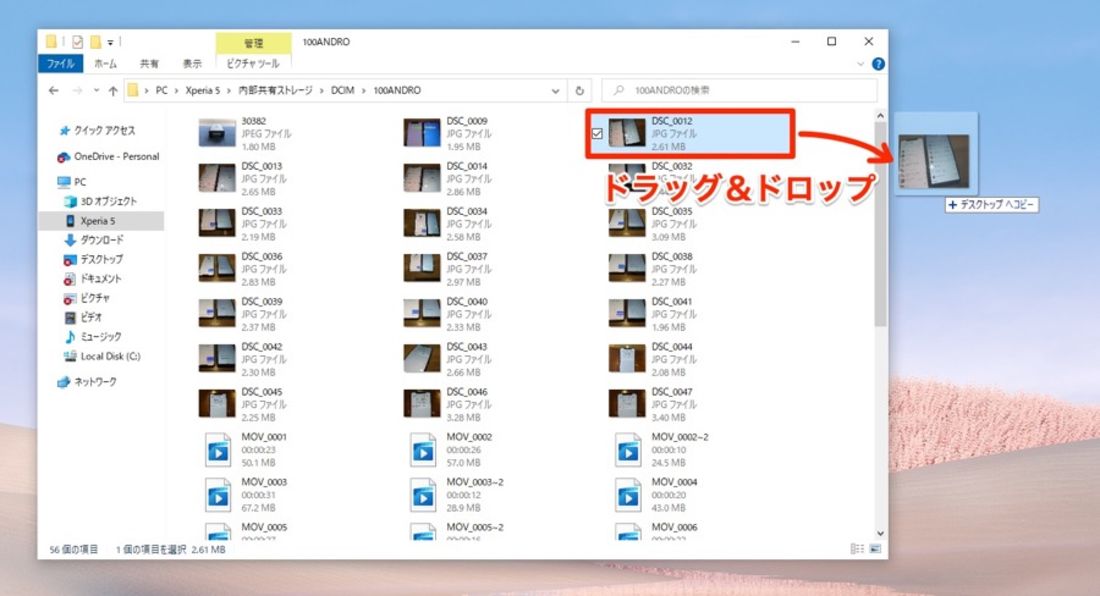Click the MOV_0003~2 video file icon

point(423,495)
